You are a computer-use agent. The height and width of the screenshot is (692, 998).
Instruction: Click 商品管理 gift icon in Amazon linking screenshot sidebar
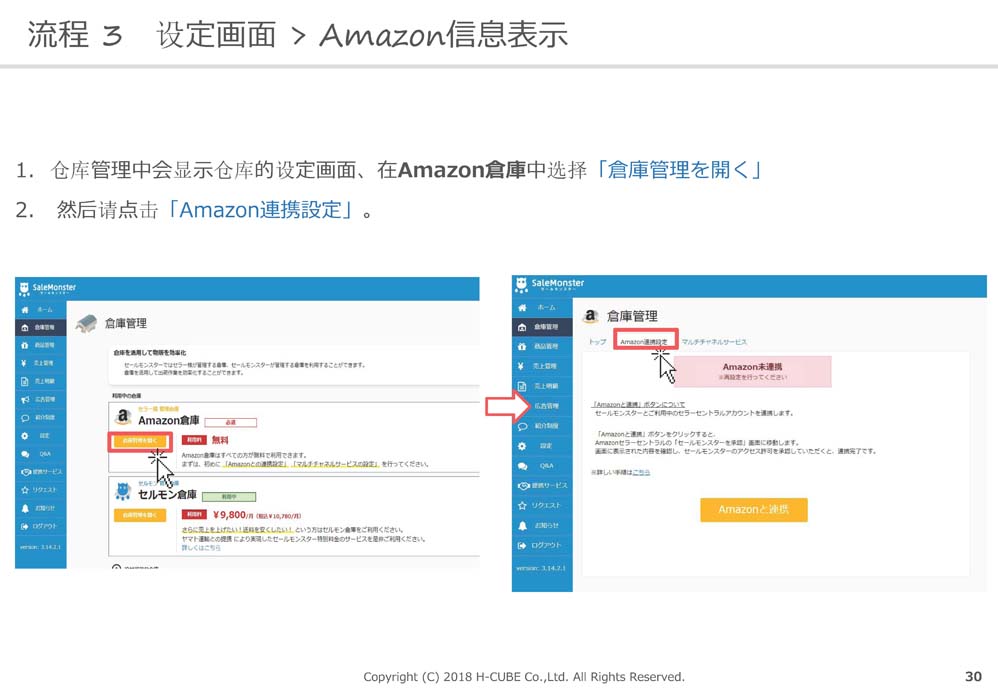click(522, 346)
